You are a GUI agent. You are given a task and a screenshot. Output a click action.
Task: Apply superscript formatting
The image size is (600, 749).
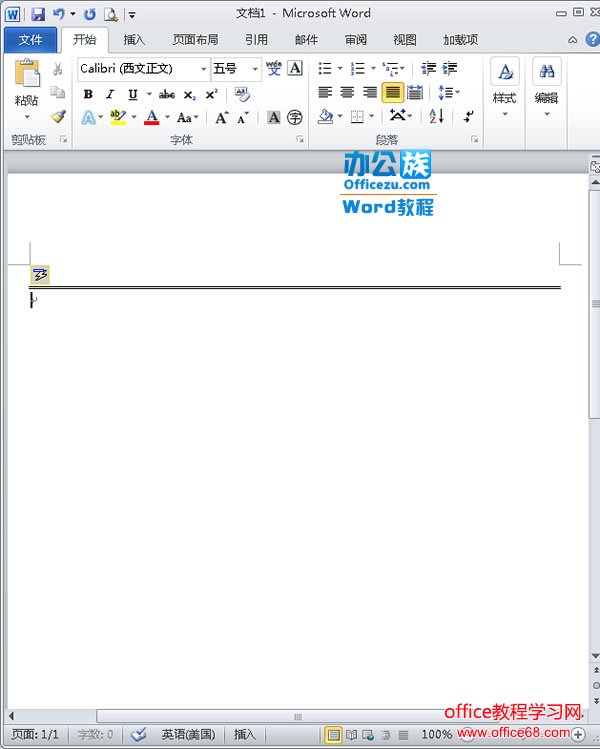[211, 95]
